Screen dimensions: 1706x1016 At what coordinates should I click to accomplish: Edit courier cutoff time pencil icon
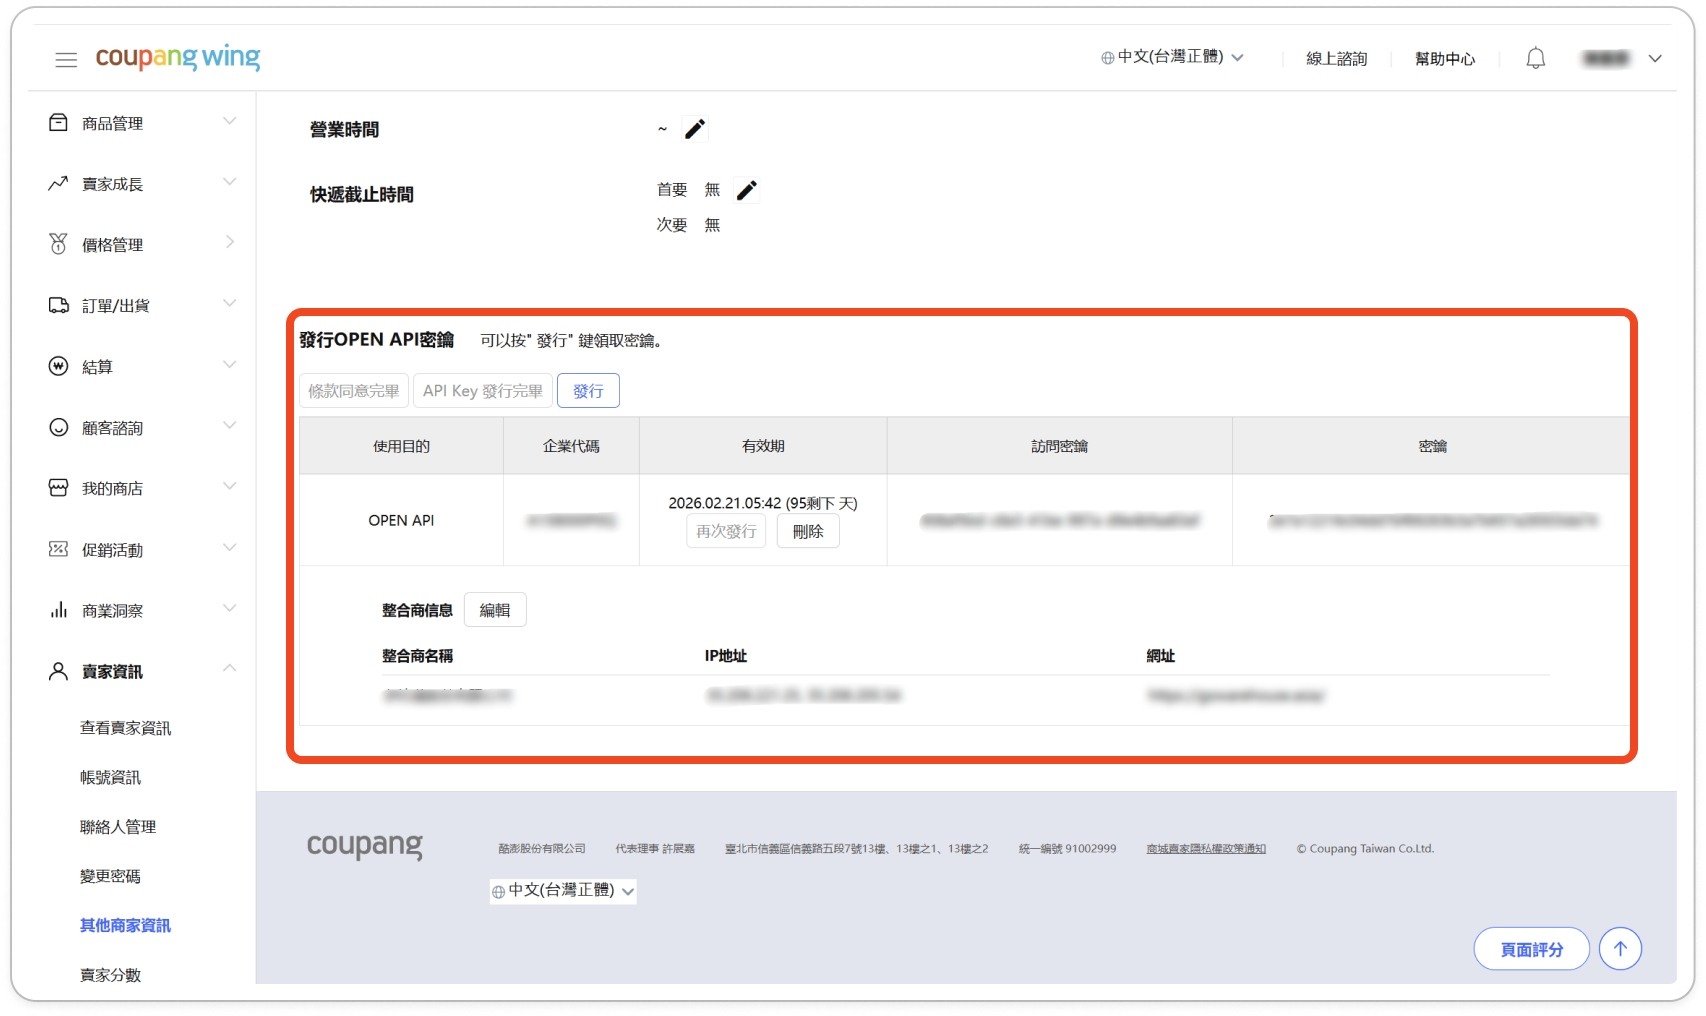pyautogui.click(x=747, y=190)
